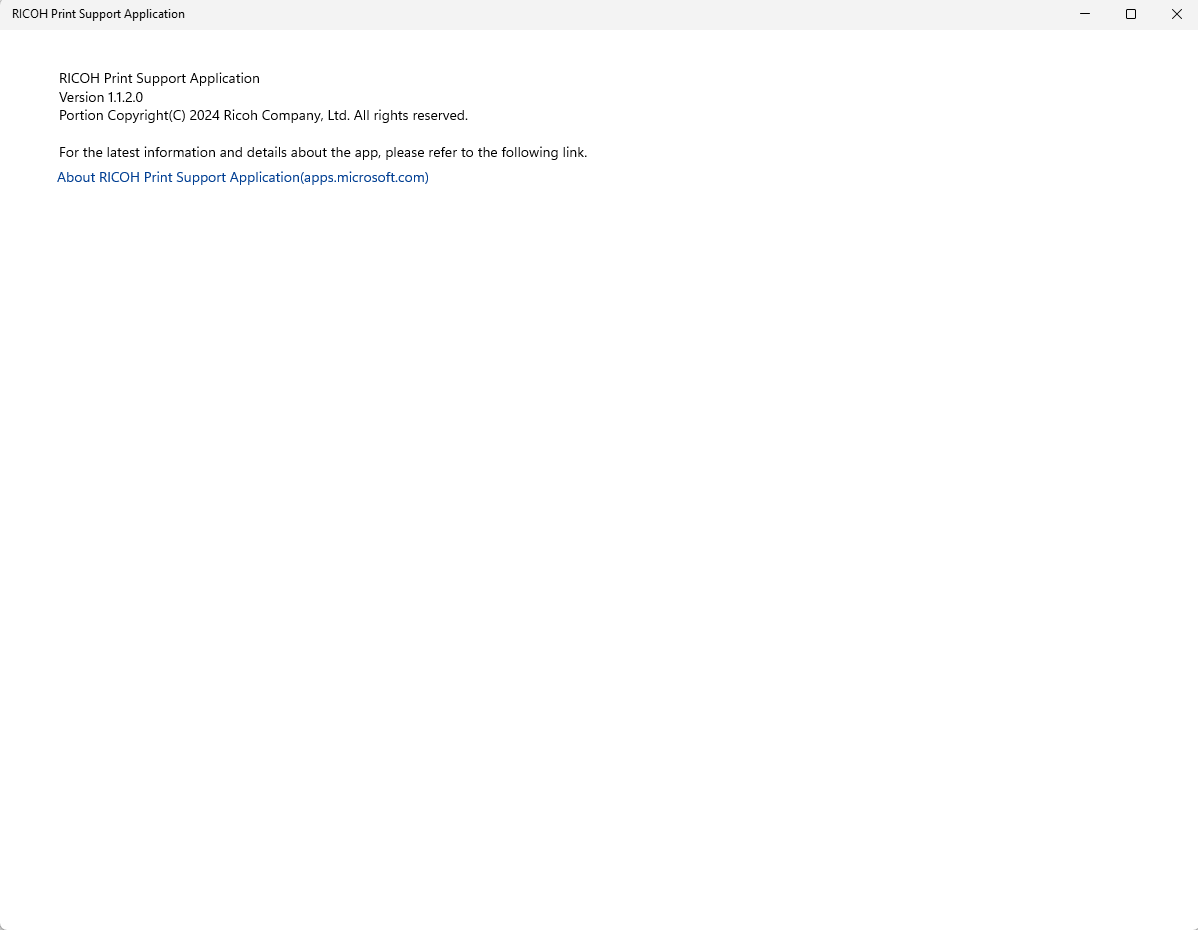
Task: Click the word Version in the body
Action: (81, 98)
